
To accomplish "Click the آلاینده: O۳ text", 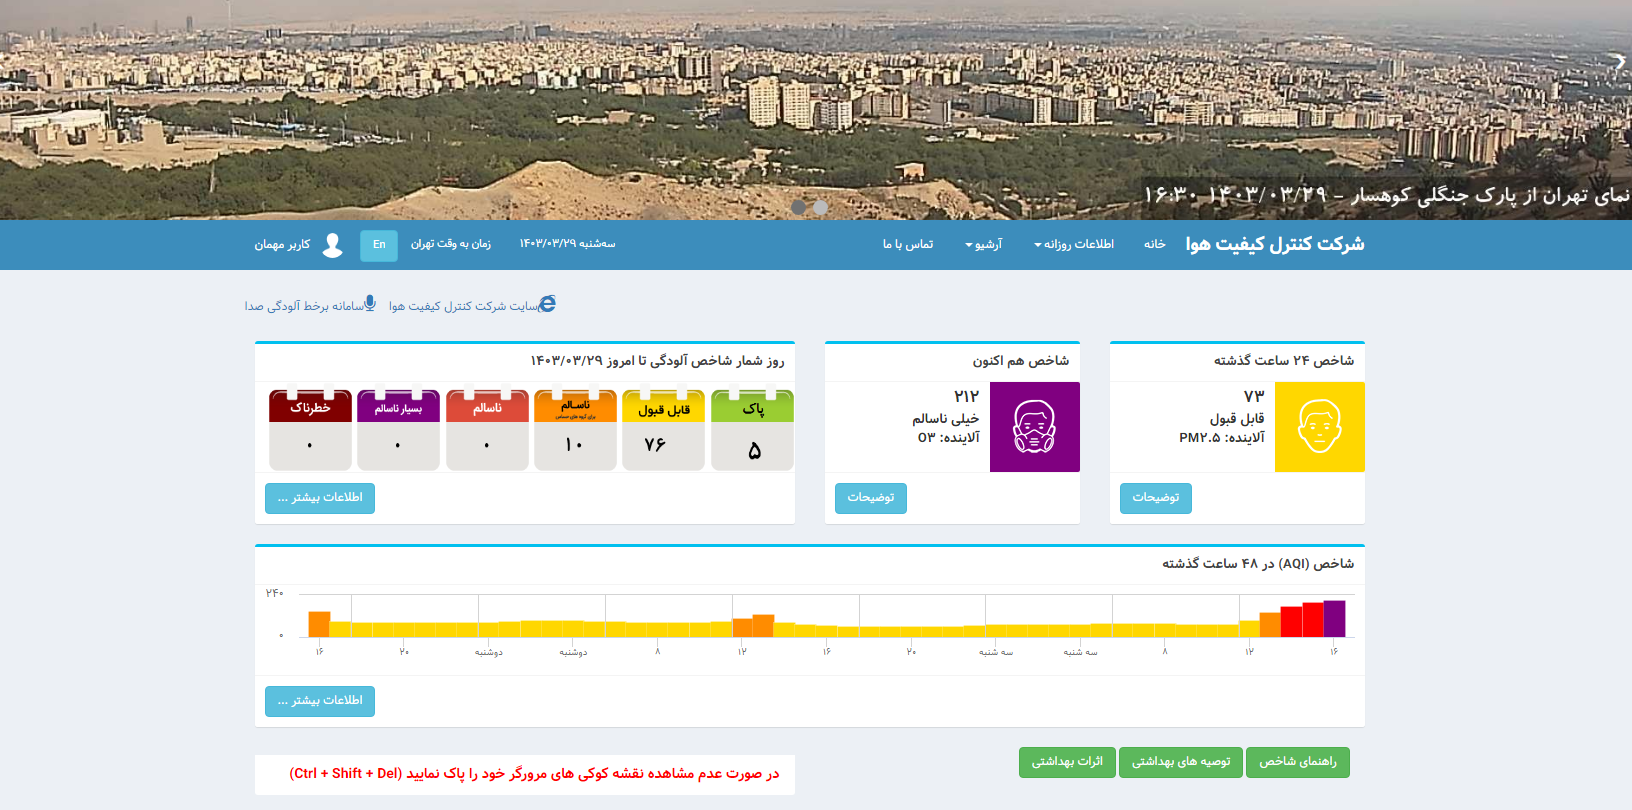I will tap(948, 438).
